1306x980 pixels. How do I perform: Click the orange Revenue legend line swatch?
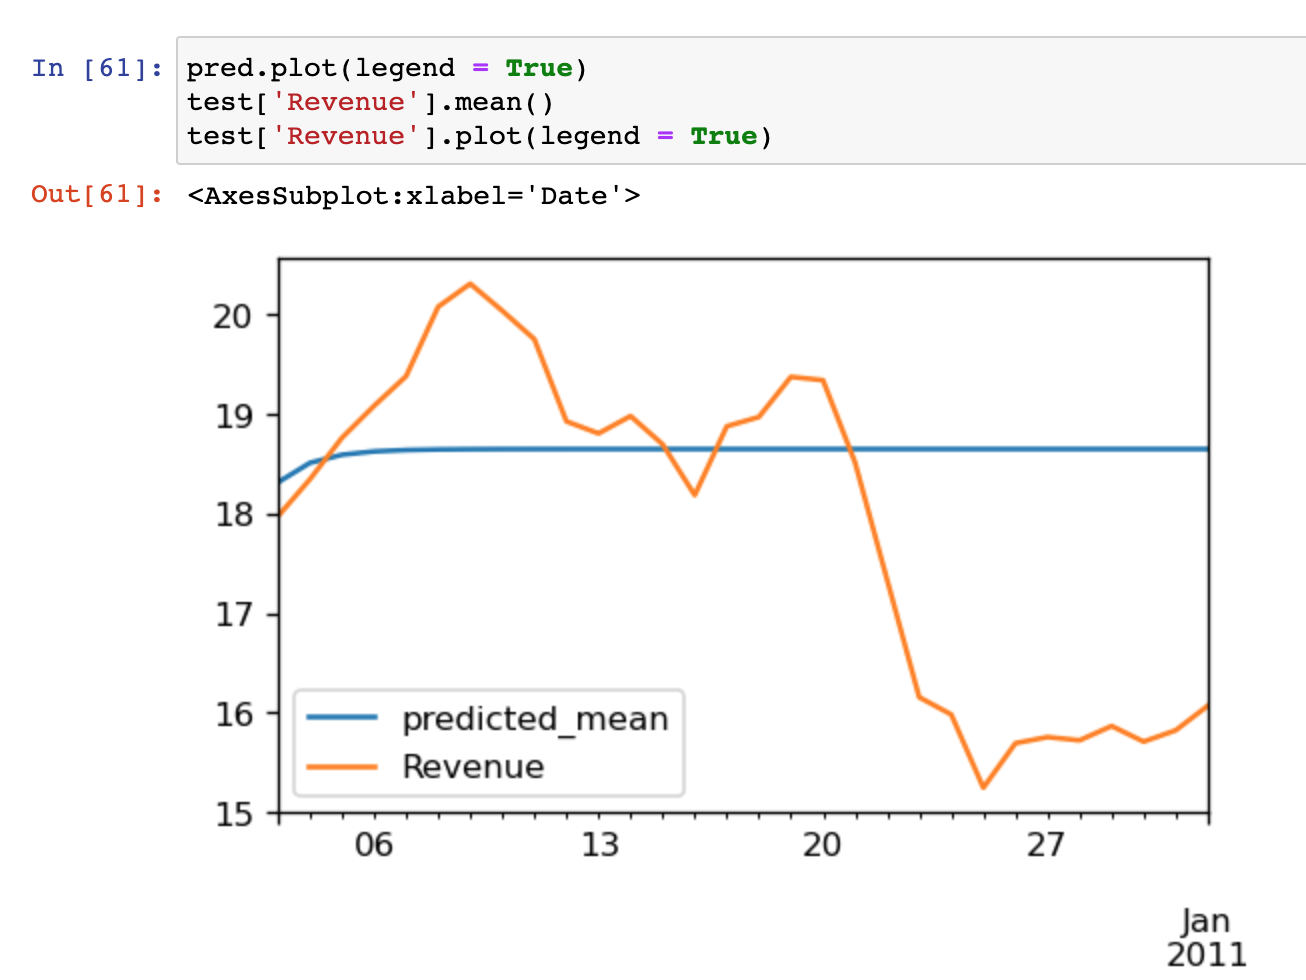click(x=342, y=767)
